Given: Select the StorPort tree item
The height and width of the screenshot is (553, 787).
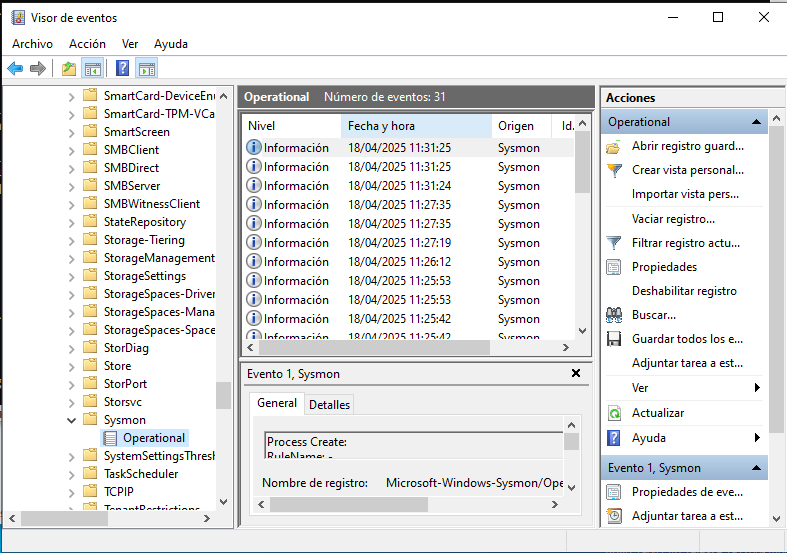Looking at the screenshot, I should 125,384.
